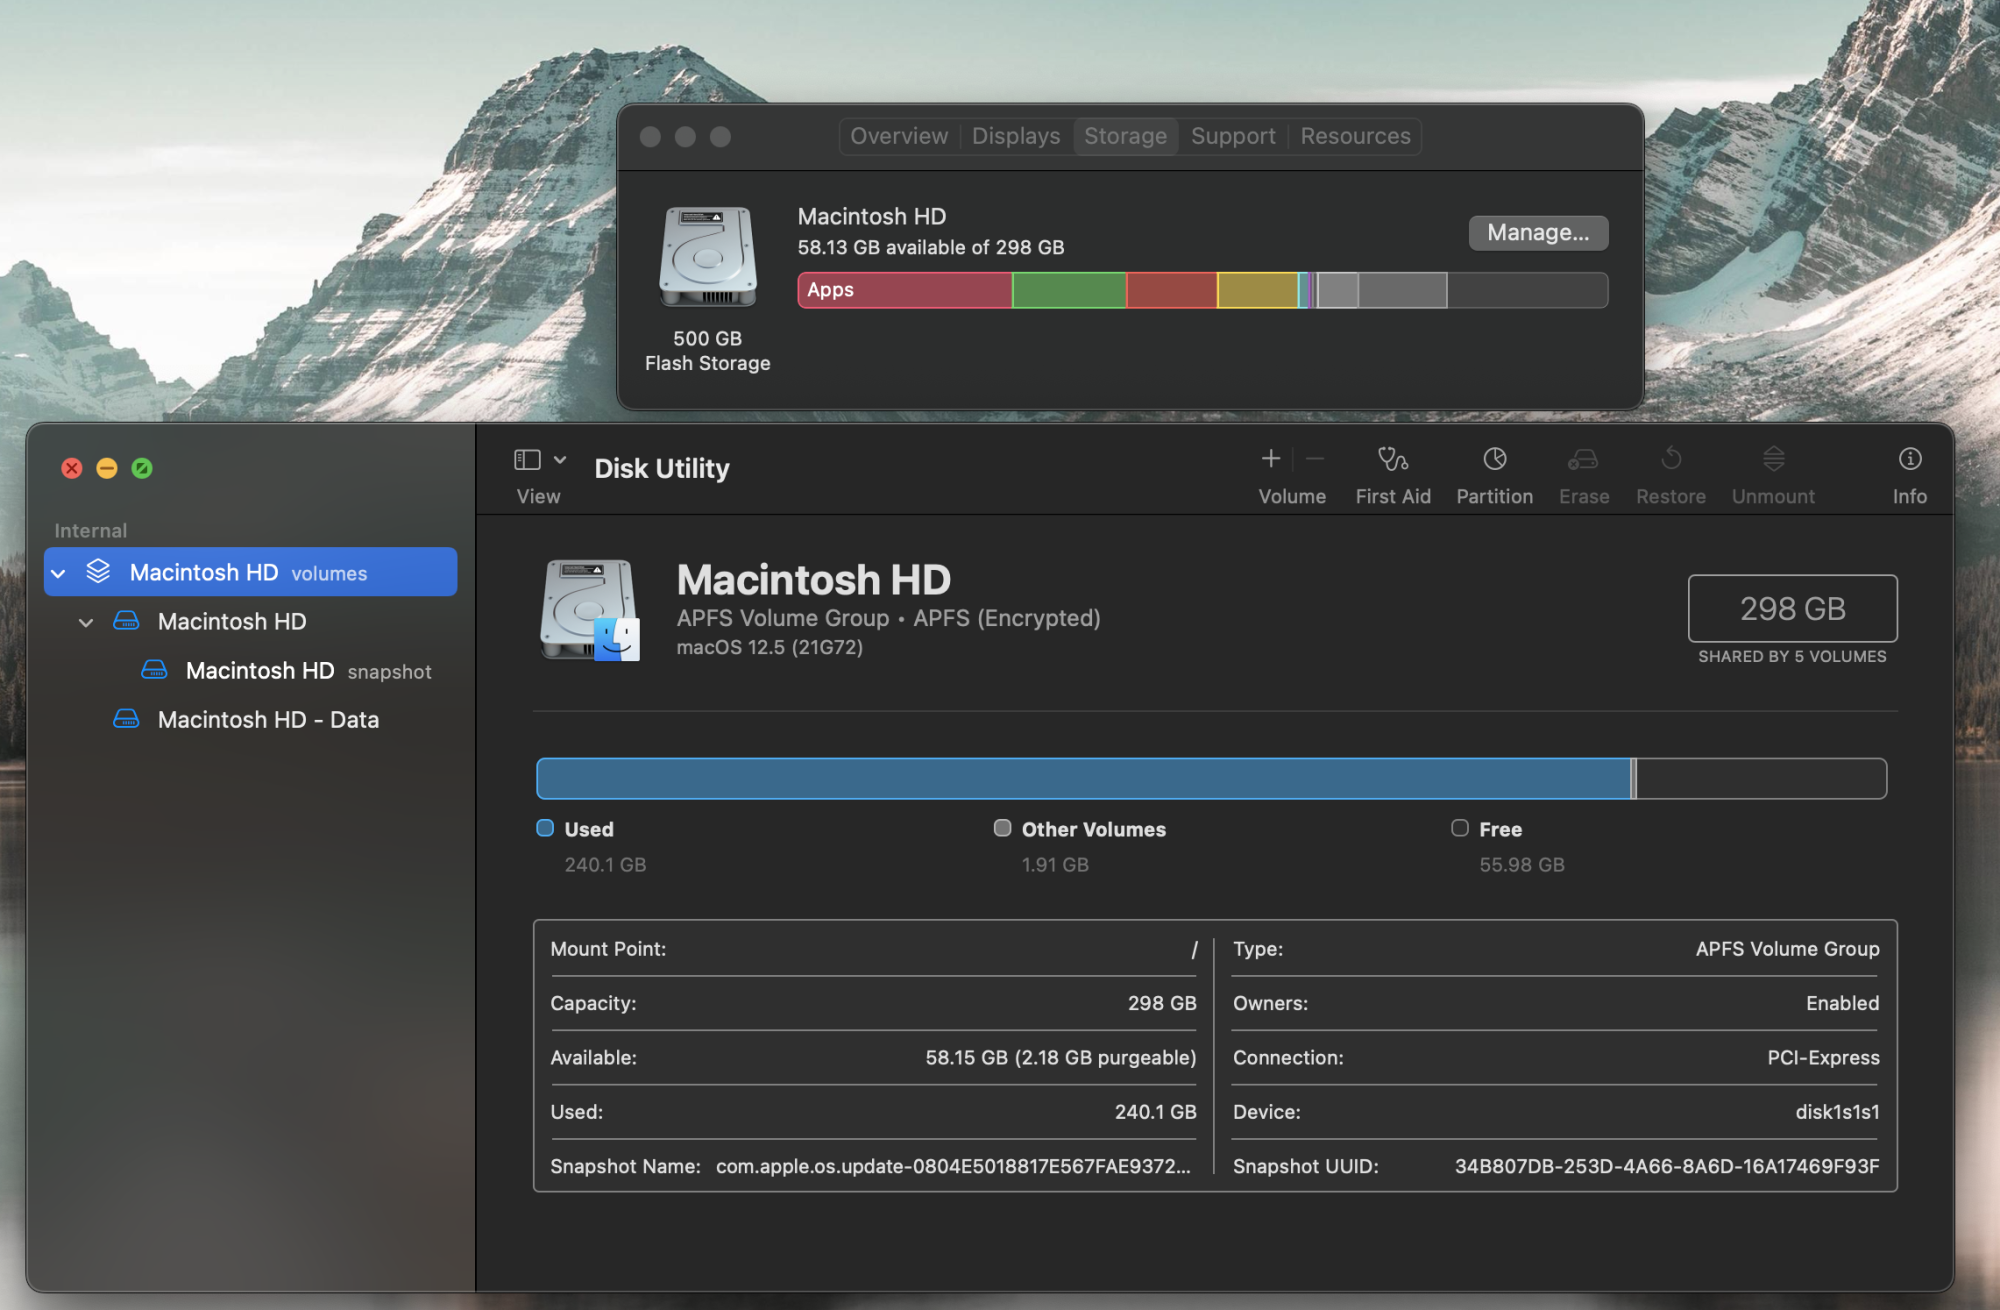This screenshot has height=1310, width=2000.
Task: Collapse the Macintosh HD volume chevron
Action: 86,622
